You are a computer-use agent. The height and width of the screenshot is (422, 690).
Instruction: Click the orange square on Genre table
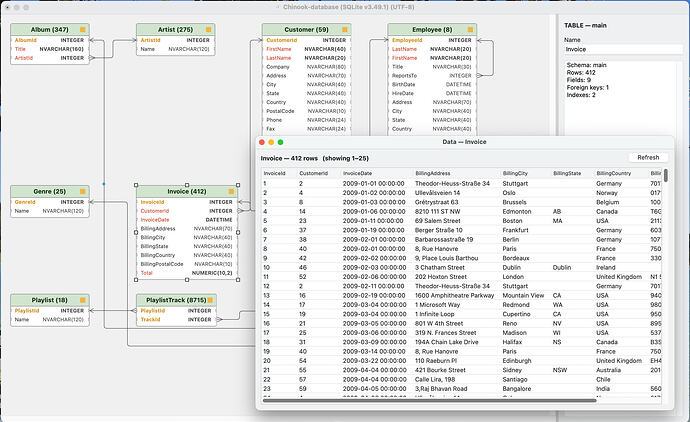coord(83,191)
